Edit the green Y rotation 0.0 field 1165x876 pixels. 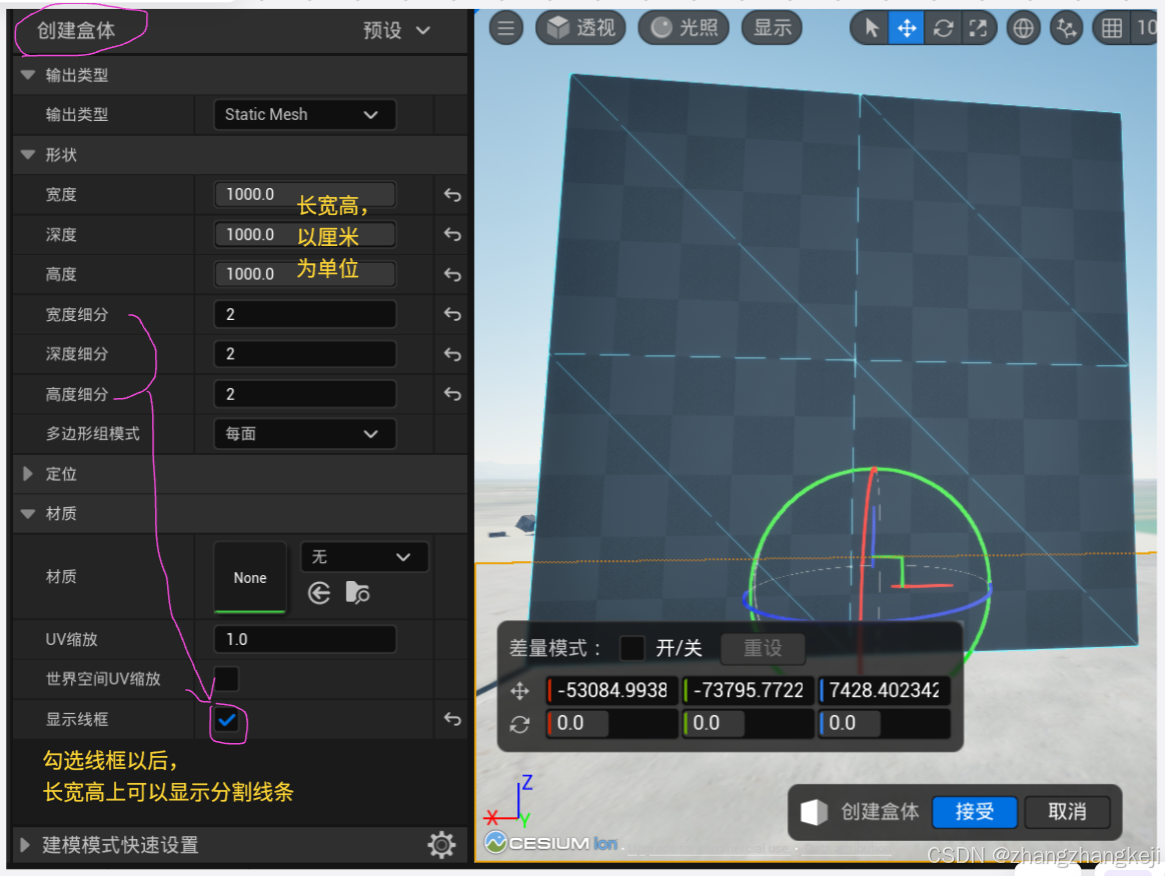[x=747, y=723]
